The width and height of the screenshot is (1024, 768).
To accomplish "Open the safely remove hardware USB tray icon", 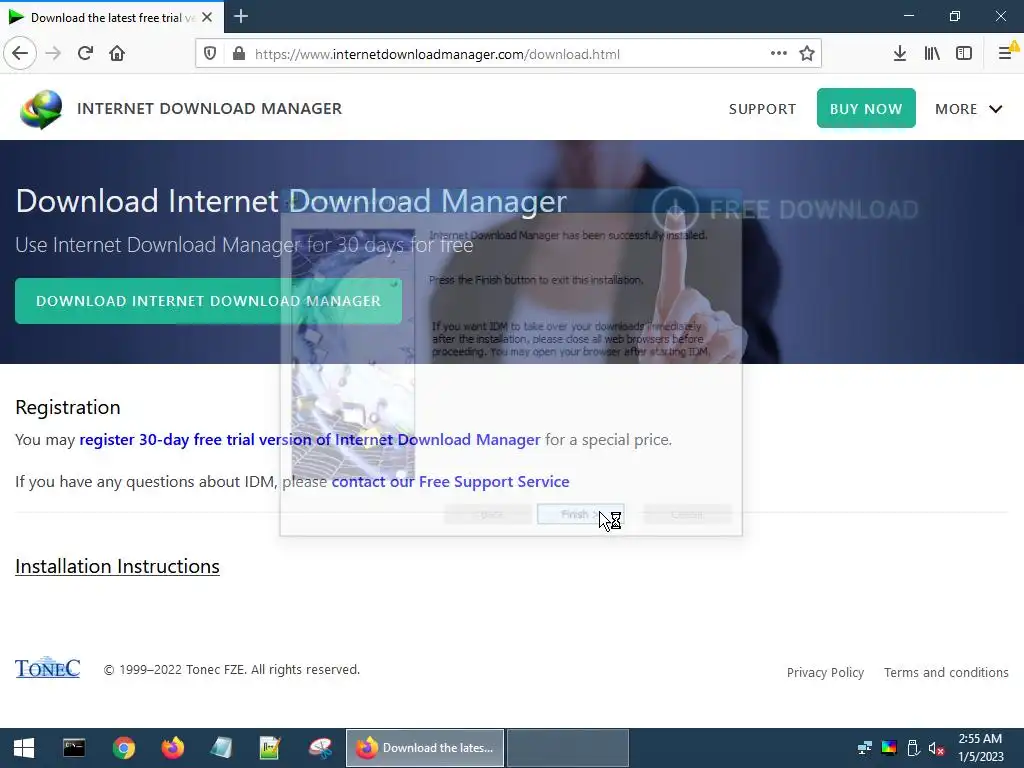I will pyautogui.click(x=913, y=748).
